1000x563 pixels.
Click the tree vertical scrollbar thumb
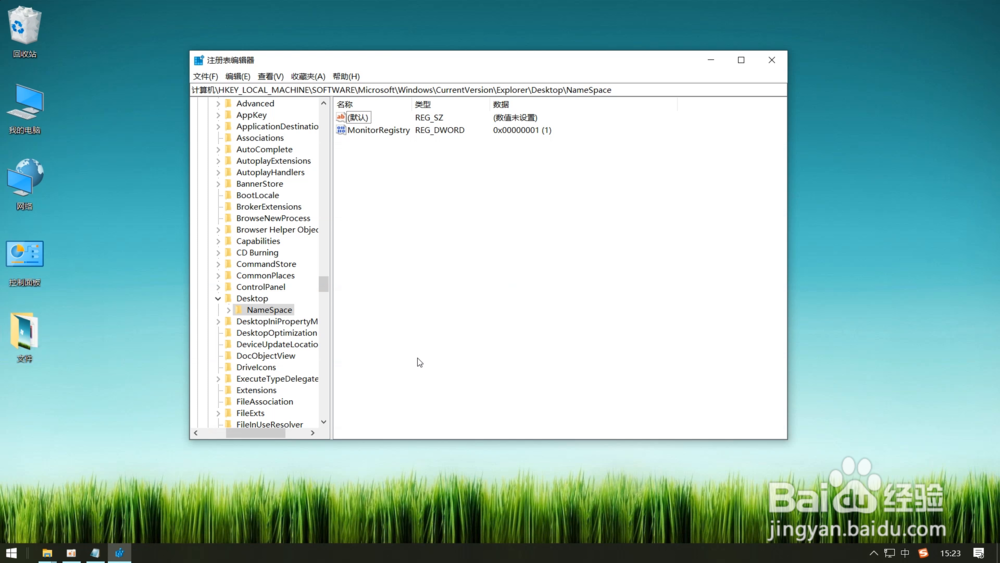pos(324,284)
